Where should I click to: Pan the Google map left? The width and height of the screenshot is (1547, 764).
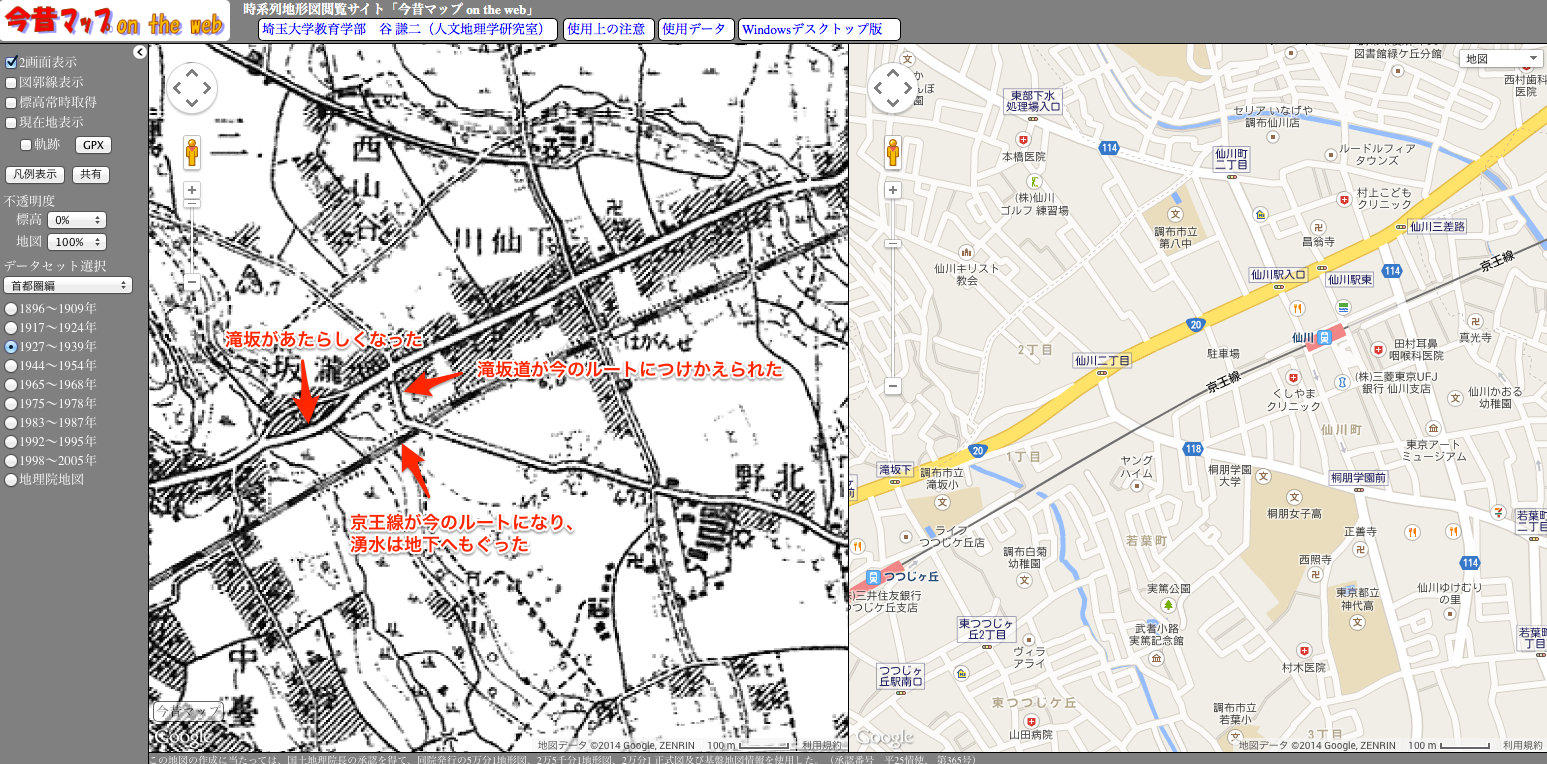pos(878,89)
